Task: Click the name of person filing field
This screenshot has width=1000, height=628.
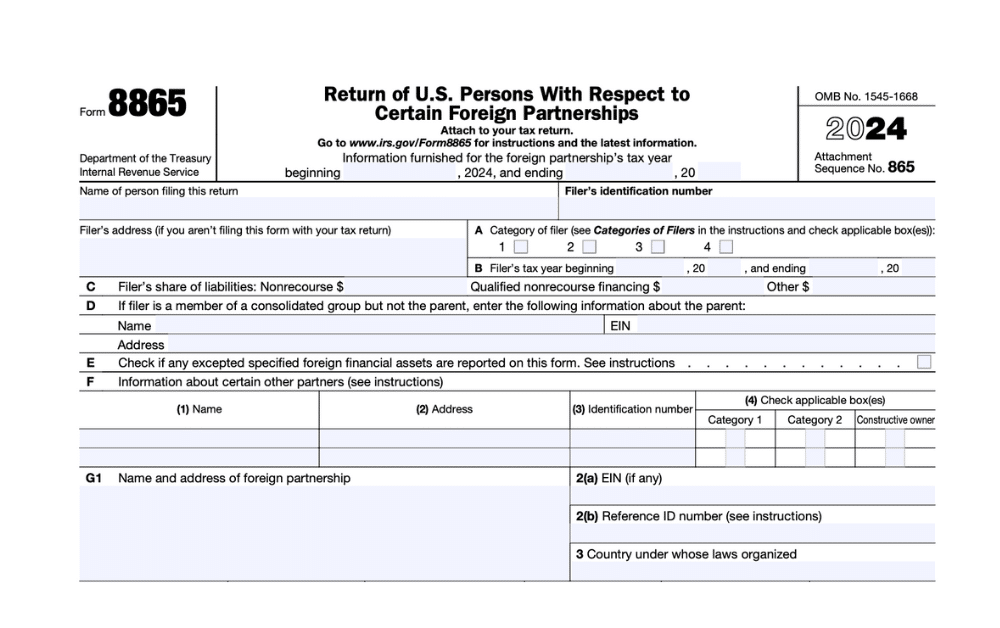Action: pyautogui.click(x=300, y=207)
